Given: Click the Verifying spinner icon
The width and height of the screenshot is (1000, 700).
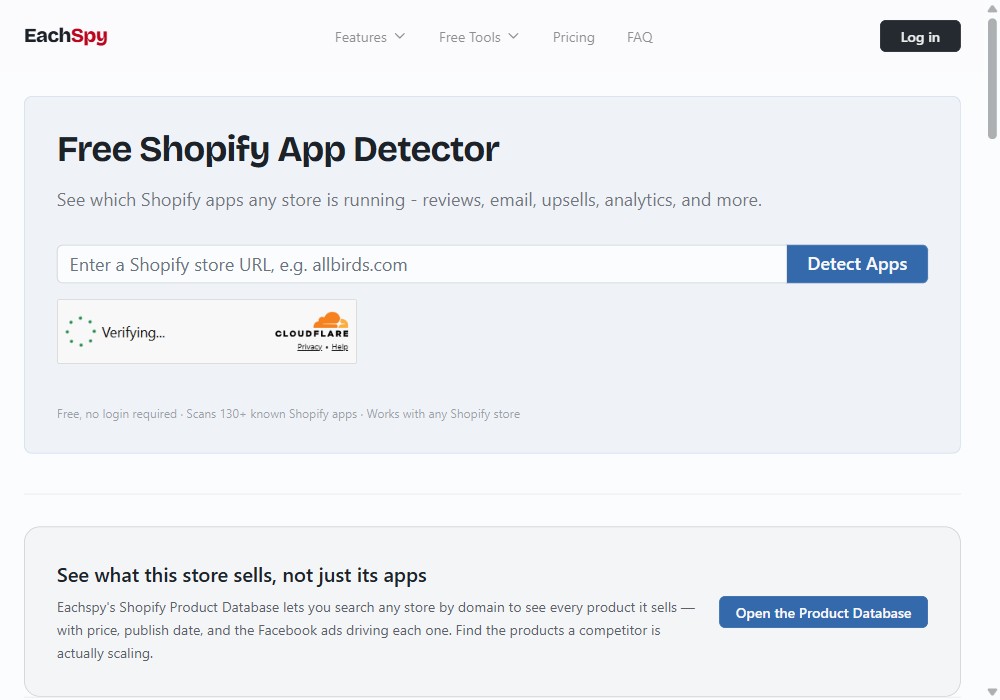Looking at the screenshot, I should pyautogui.click(x=80, y=332).
